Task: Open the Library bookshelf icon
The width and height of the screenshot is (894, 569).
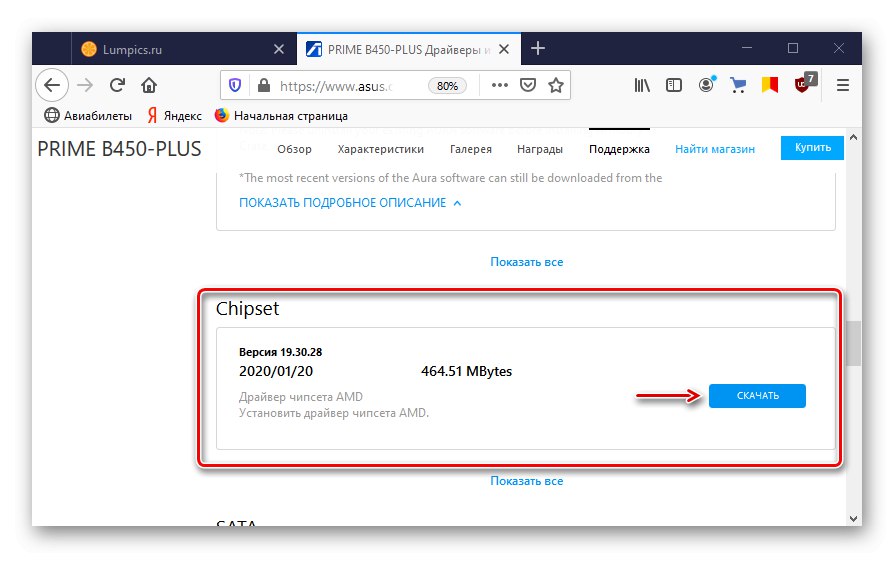Action: pos(642,86)
